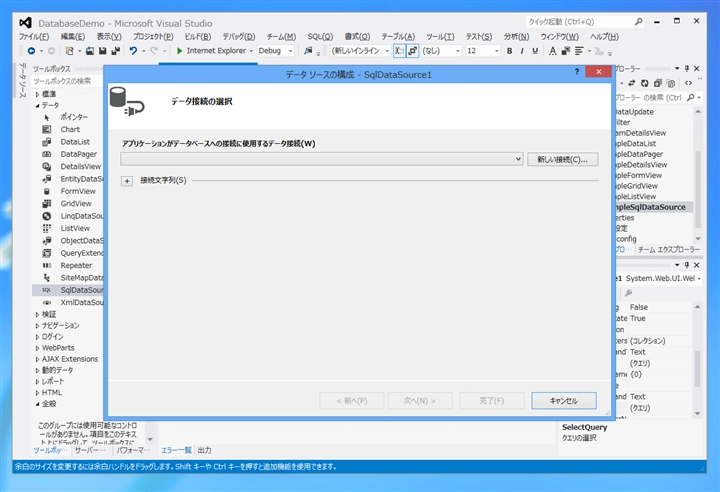
Task: Toggle italic formatting in toolbar
Action: [522, 51]
